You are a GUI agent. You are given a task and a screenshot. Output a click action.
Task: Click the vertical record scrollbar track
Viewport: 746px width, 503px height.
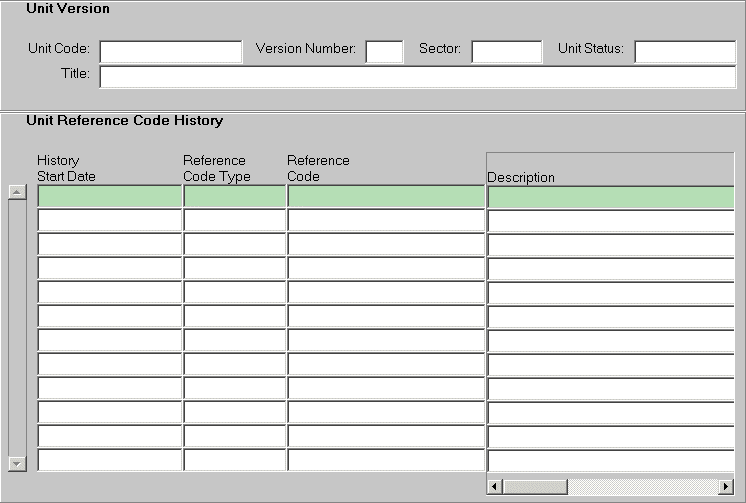pyautogui.click(x=17, y=330)
